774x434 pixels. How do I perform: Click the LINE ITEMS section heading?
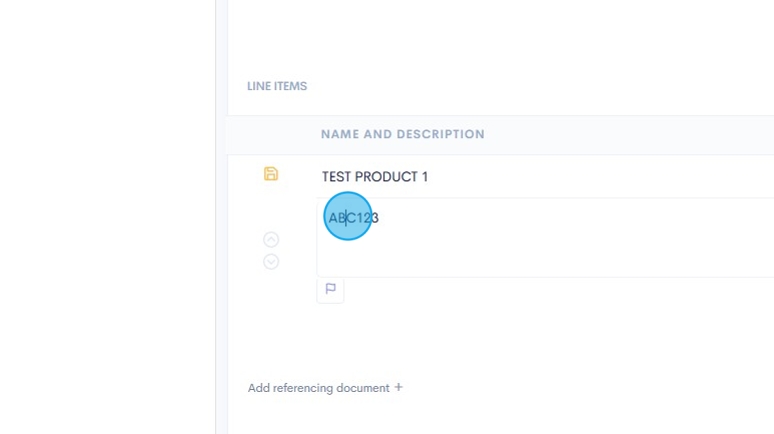(277, 86)
